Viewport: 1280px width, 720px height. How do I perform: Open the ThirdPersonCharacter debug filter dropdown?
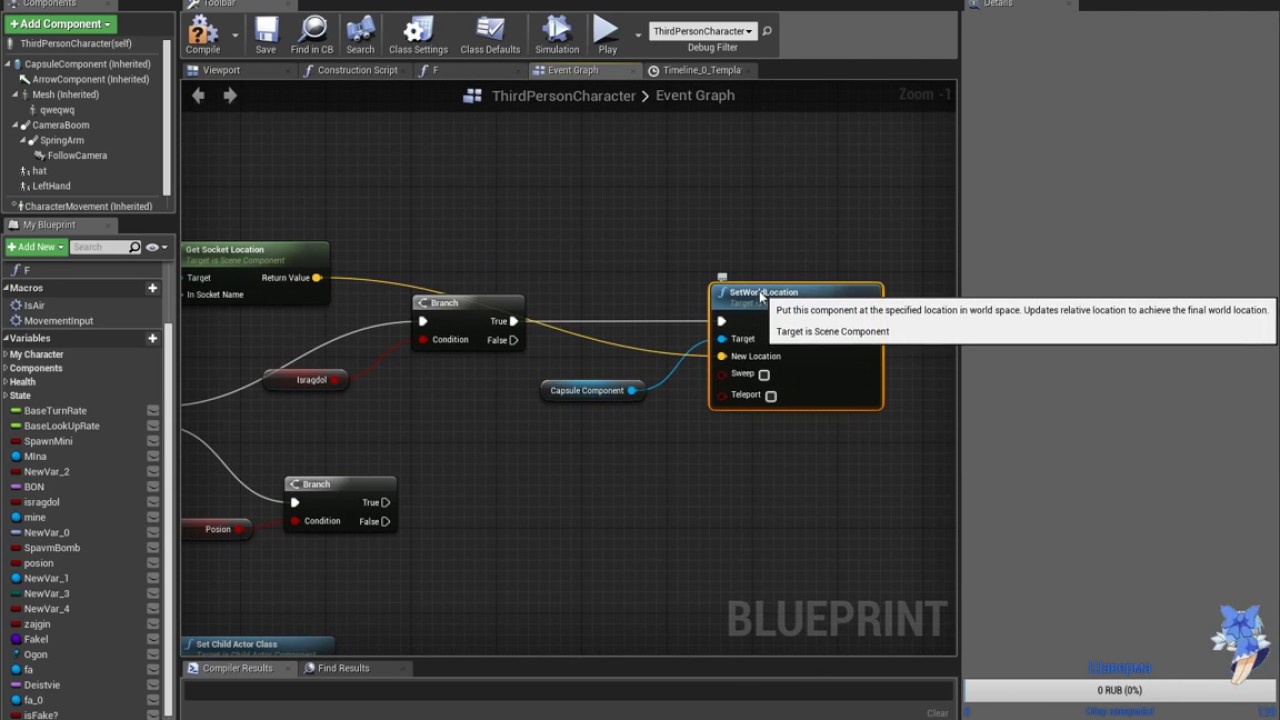click(x=702, y=31)
